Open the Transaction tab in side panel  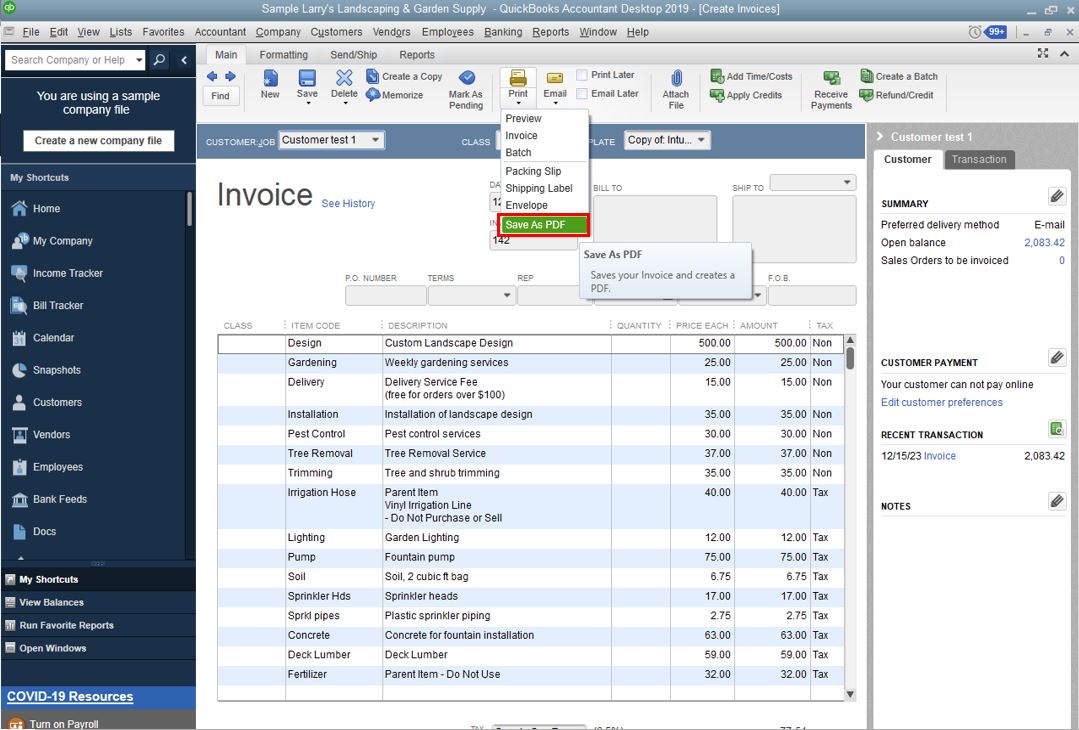pyautogui.click(x=979, y=159)
